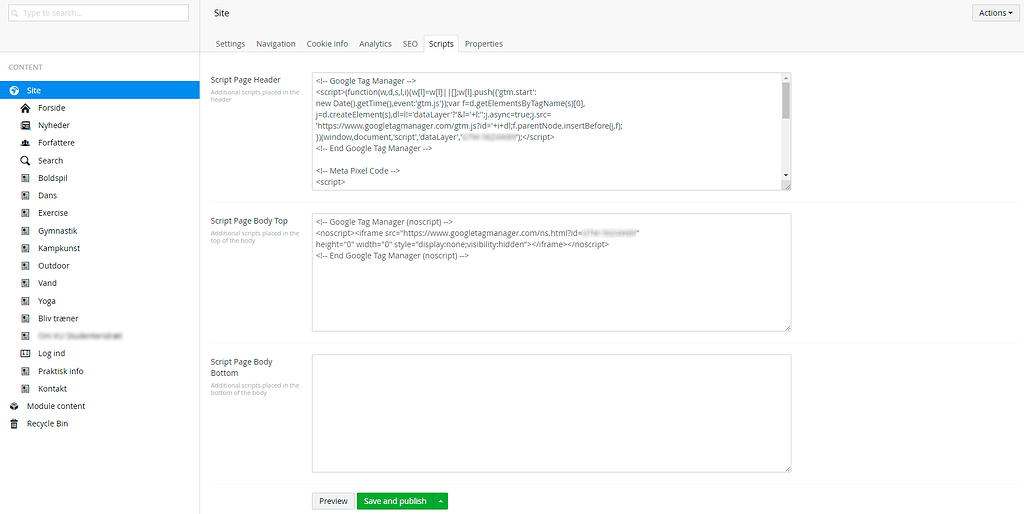
Task: Click into the Script Page Body Bottom textarea
Action: tap(552, 413)
